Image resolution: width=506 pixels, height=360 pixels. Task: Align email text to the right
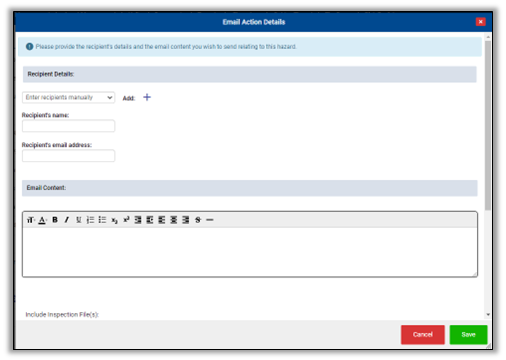pyautogui.click(x=186, y=220)
